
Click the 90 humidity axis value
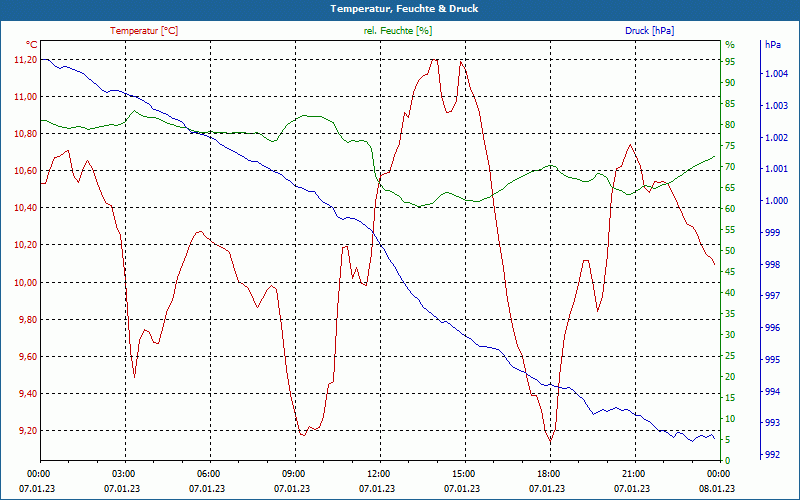coord(730,83)
